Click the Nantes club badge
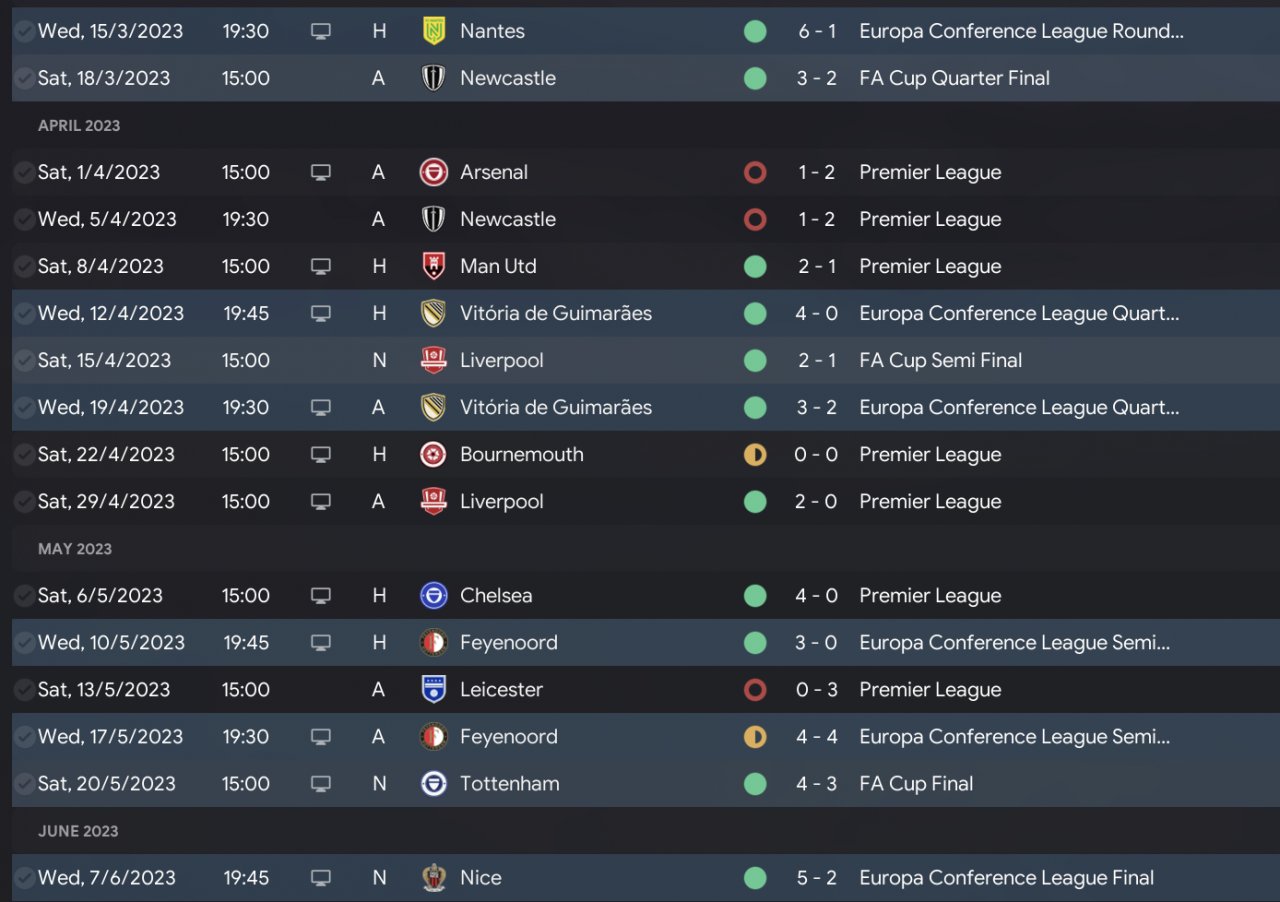Screen dimensions: 1280x902 click(x=433, y=31)
